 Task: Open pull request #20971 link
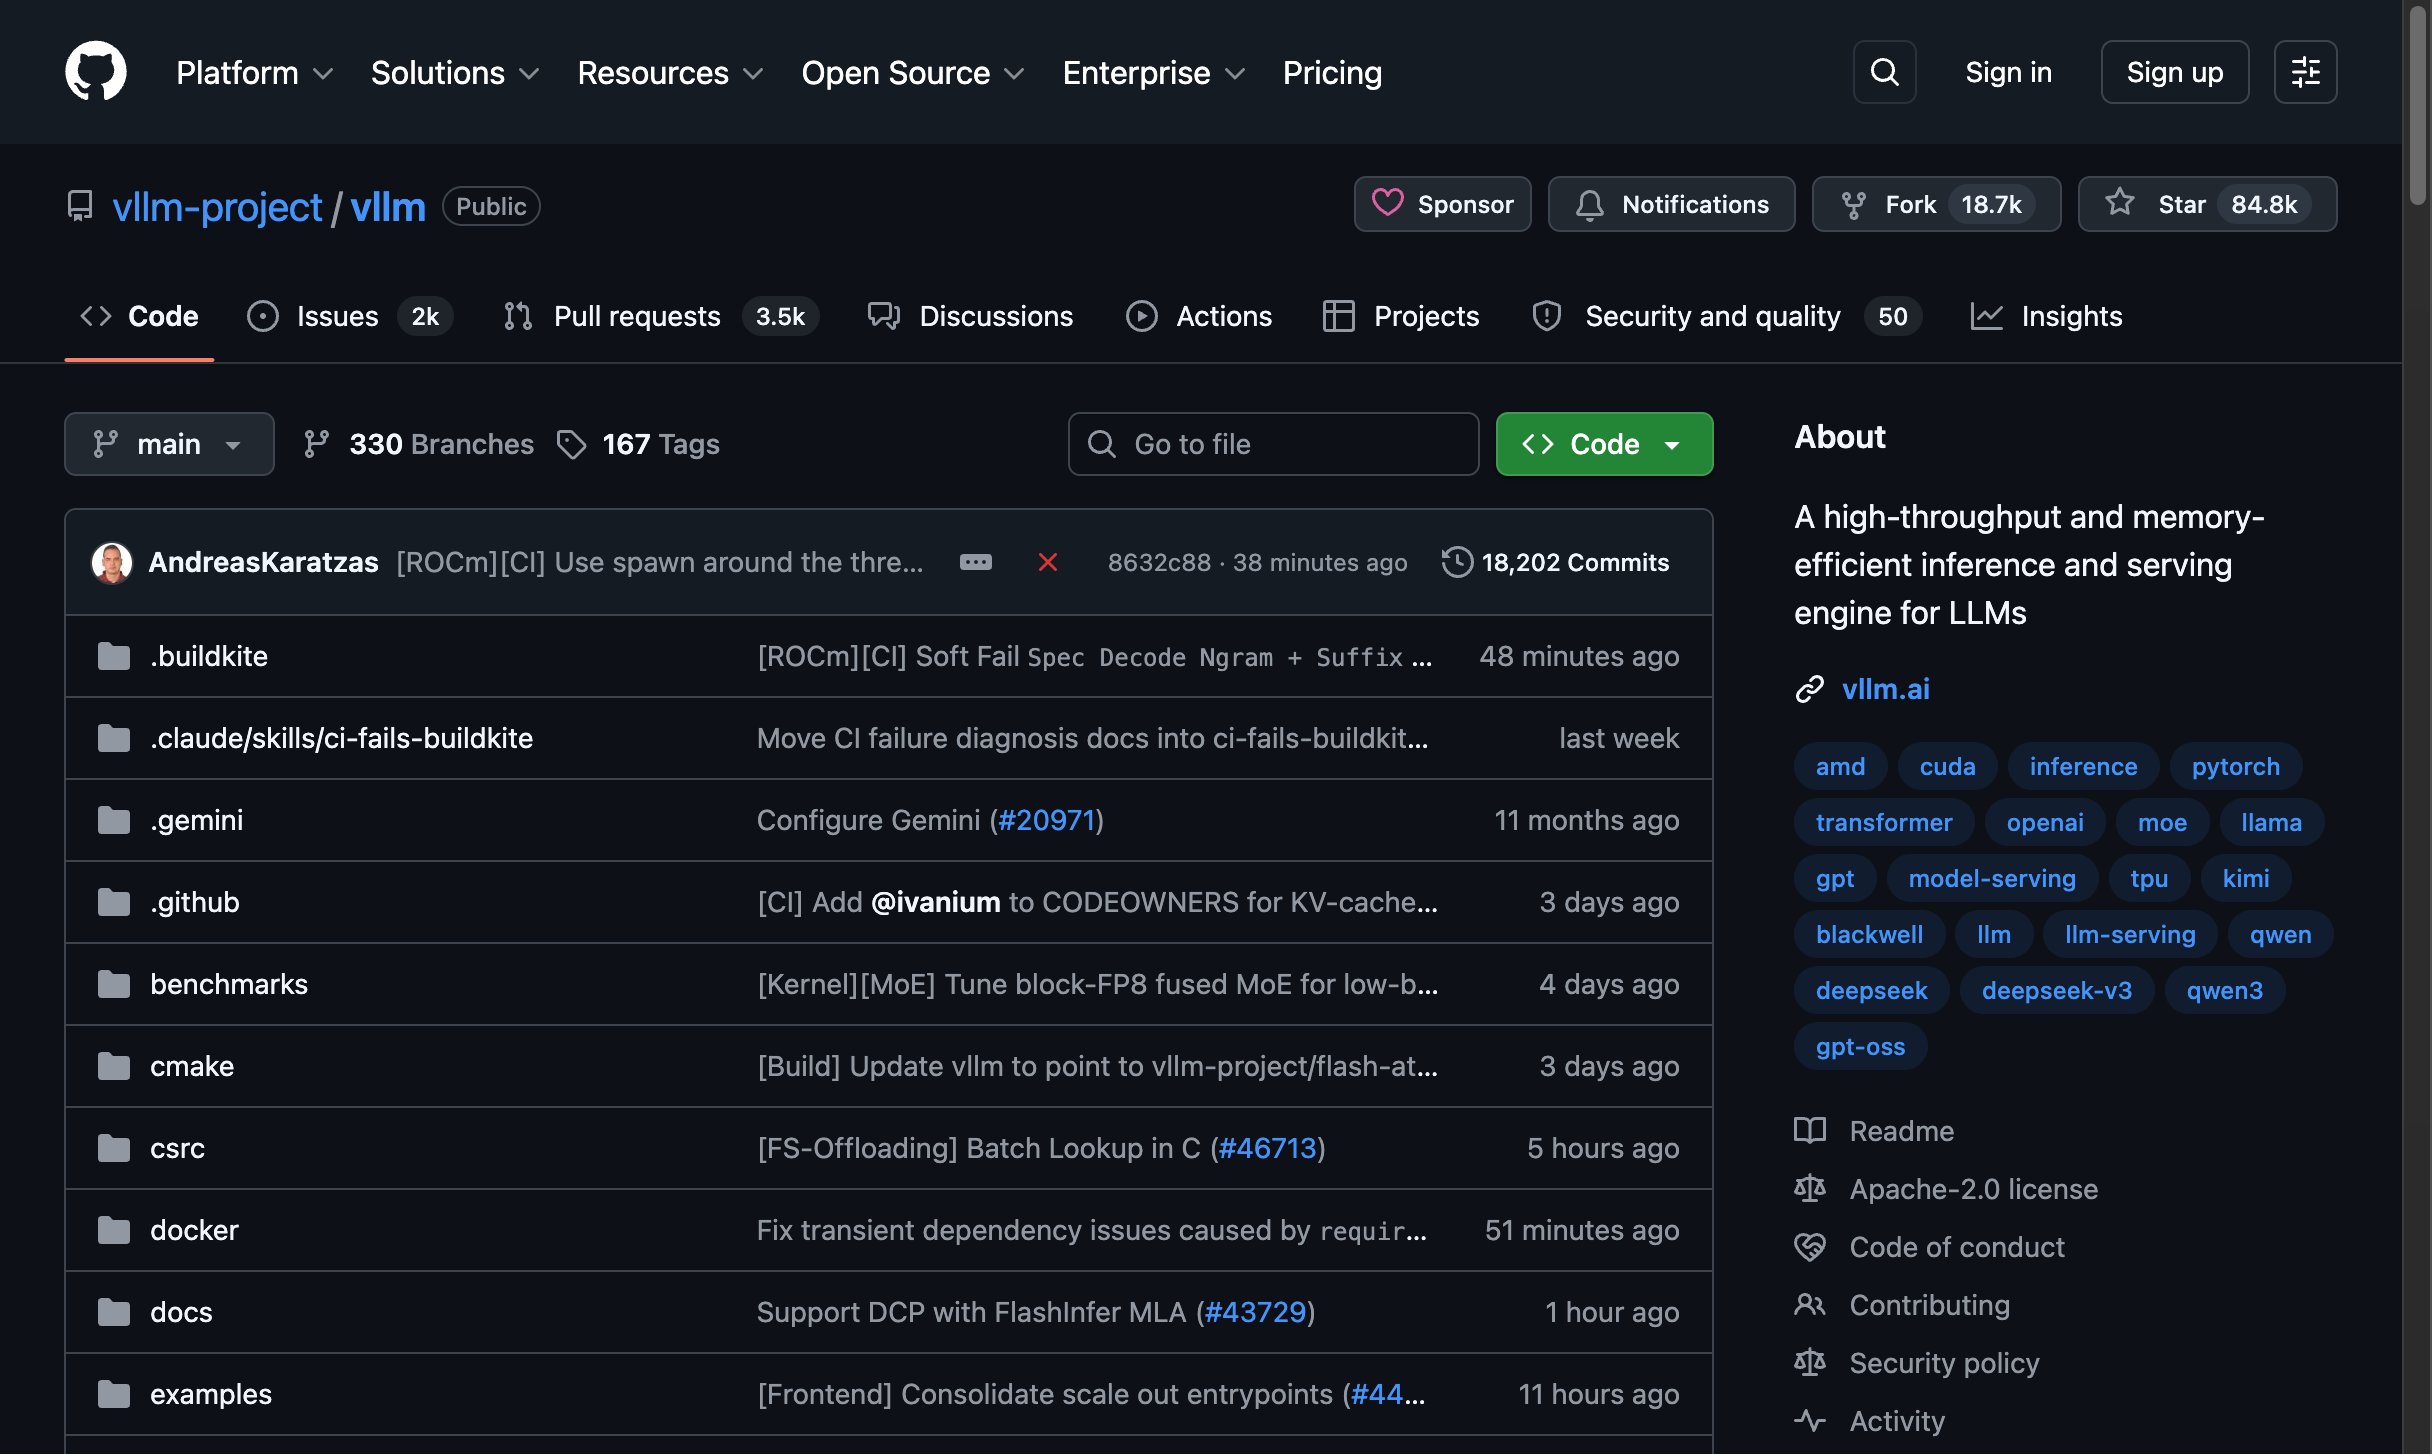(x=1047, y=820)
